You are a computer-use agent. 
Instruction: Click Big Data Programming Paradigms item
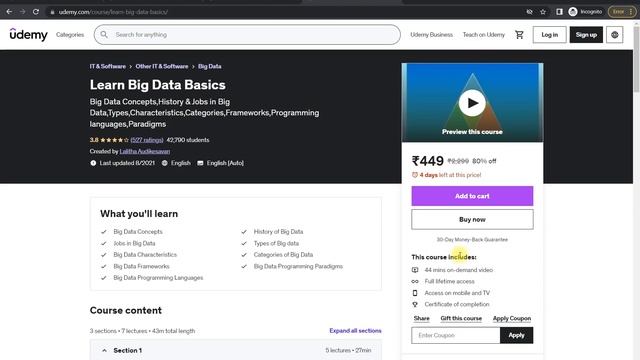[298, 266]
